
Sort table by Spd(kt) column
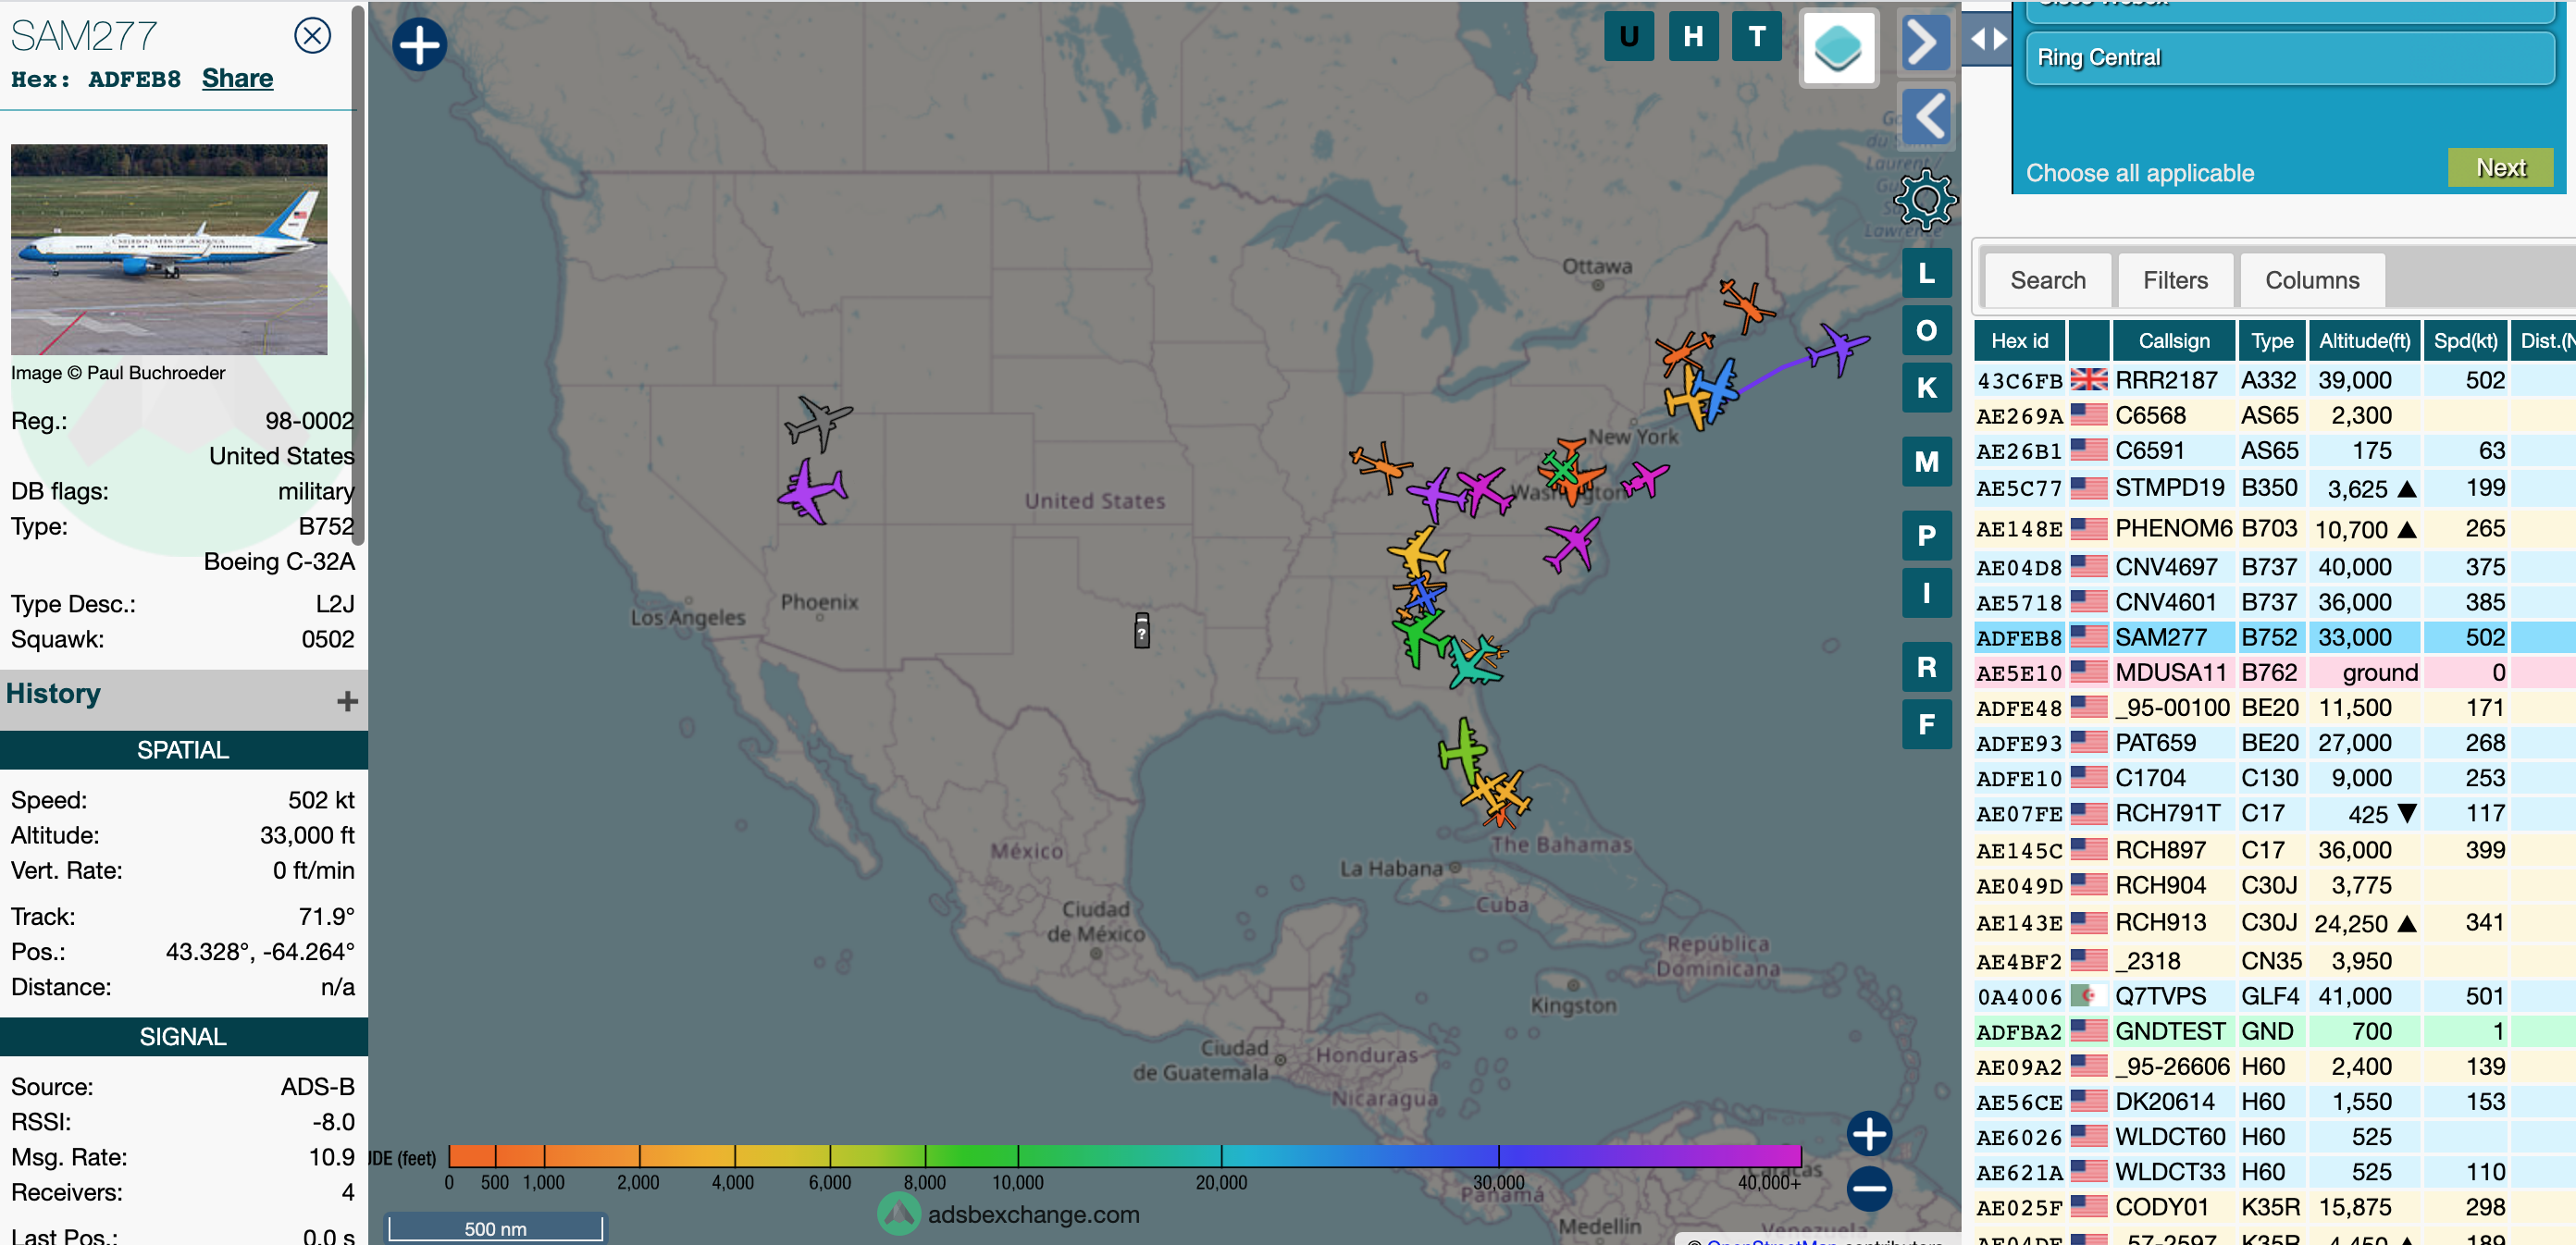click(2465, 341)
